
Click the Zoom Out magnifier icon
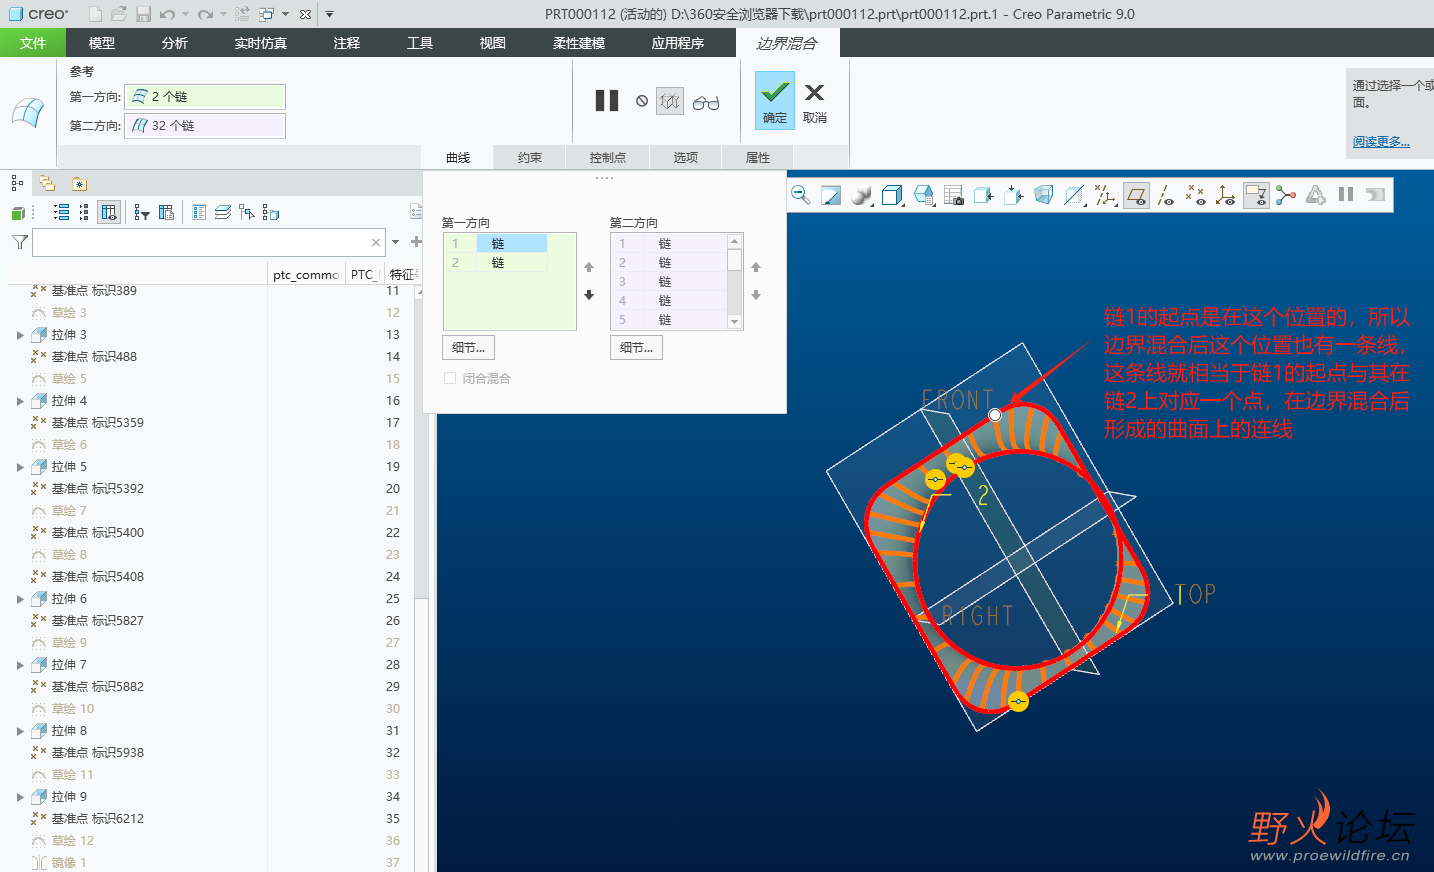[x=801, y=195]
